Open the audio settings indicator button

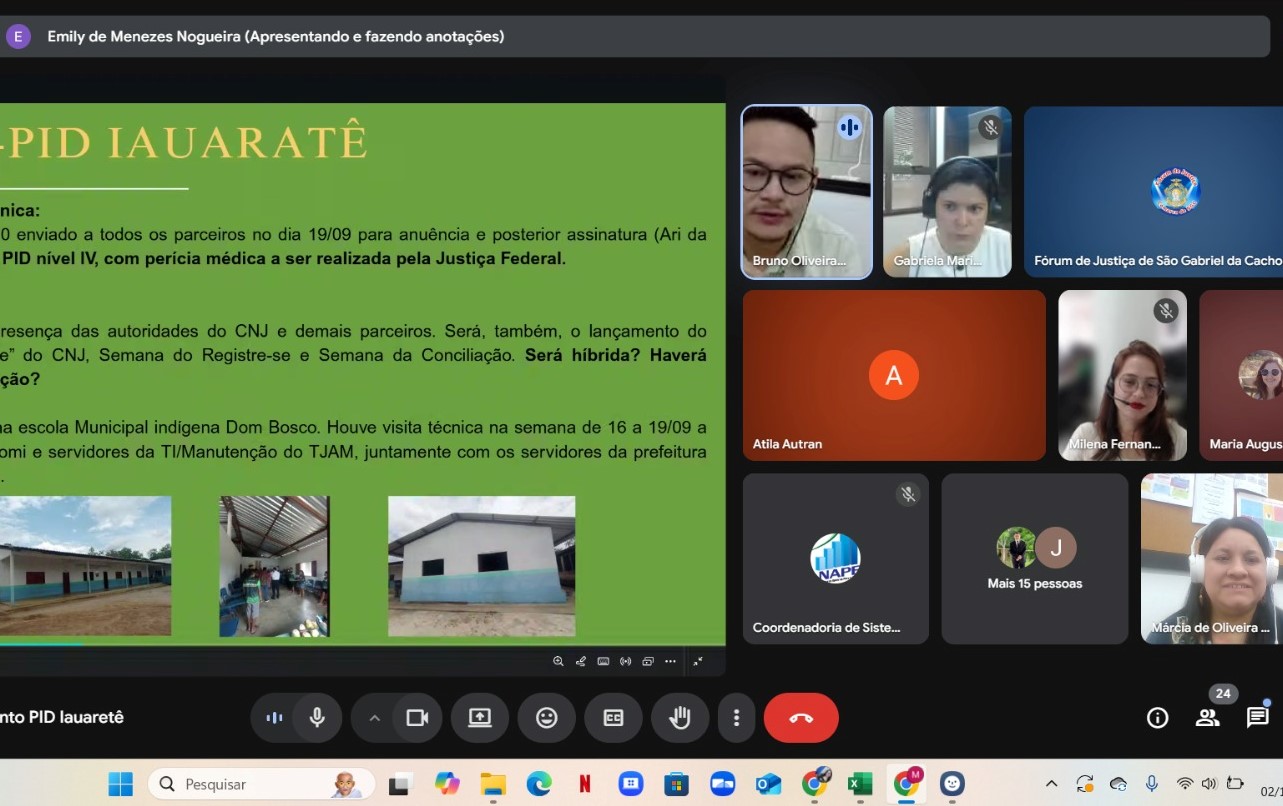274,718
